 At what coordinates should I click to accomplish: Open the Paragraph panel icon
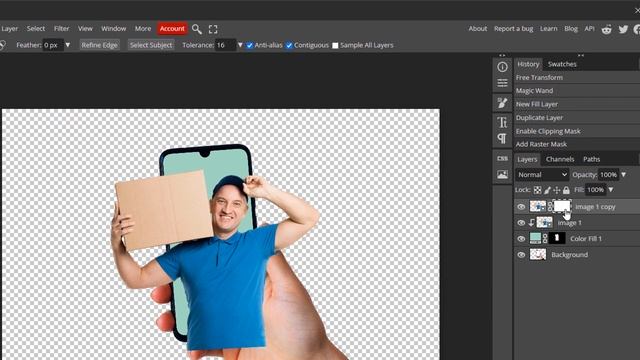(502, 139)
